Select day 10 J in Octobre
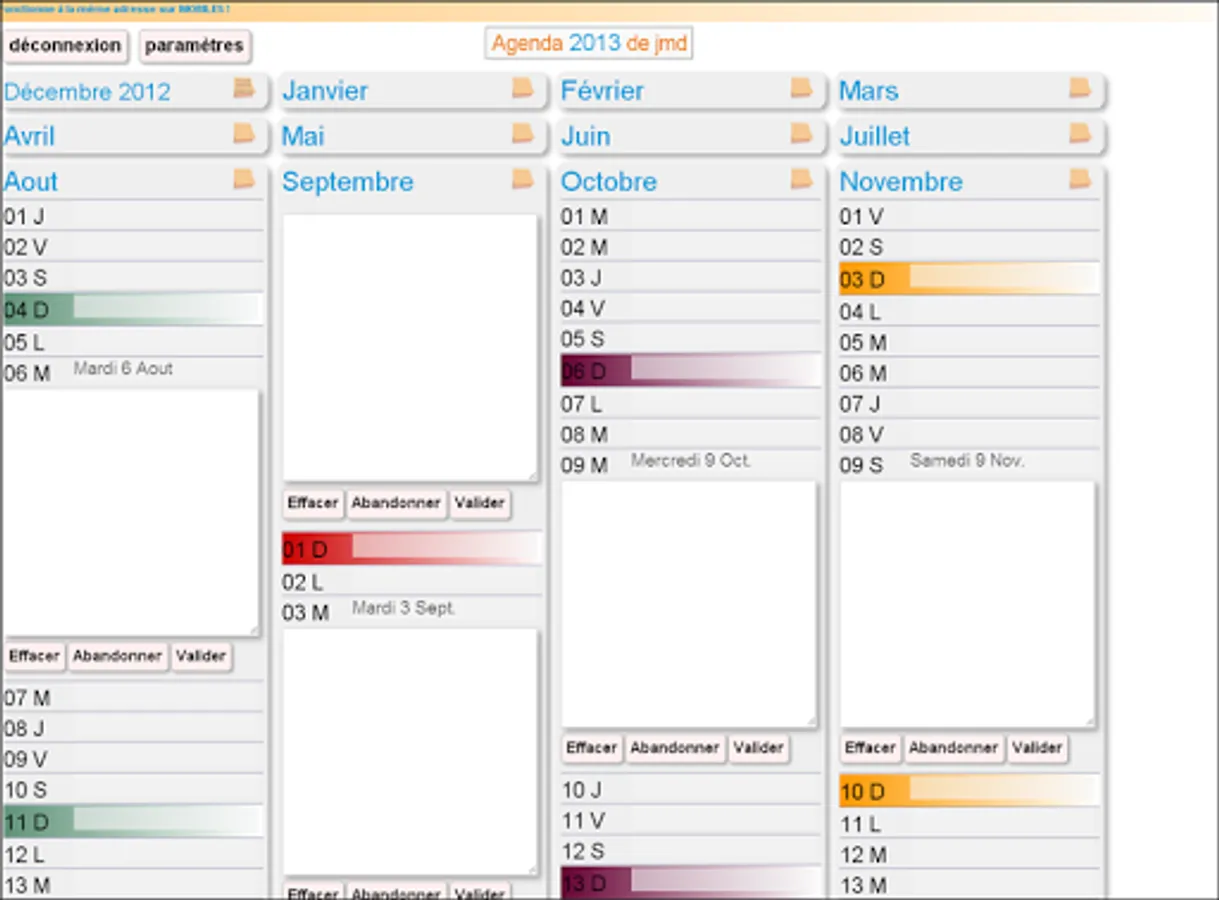Viewport: 1219px width, 900px height. [690, 790]
